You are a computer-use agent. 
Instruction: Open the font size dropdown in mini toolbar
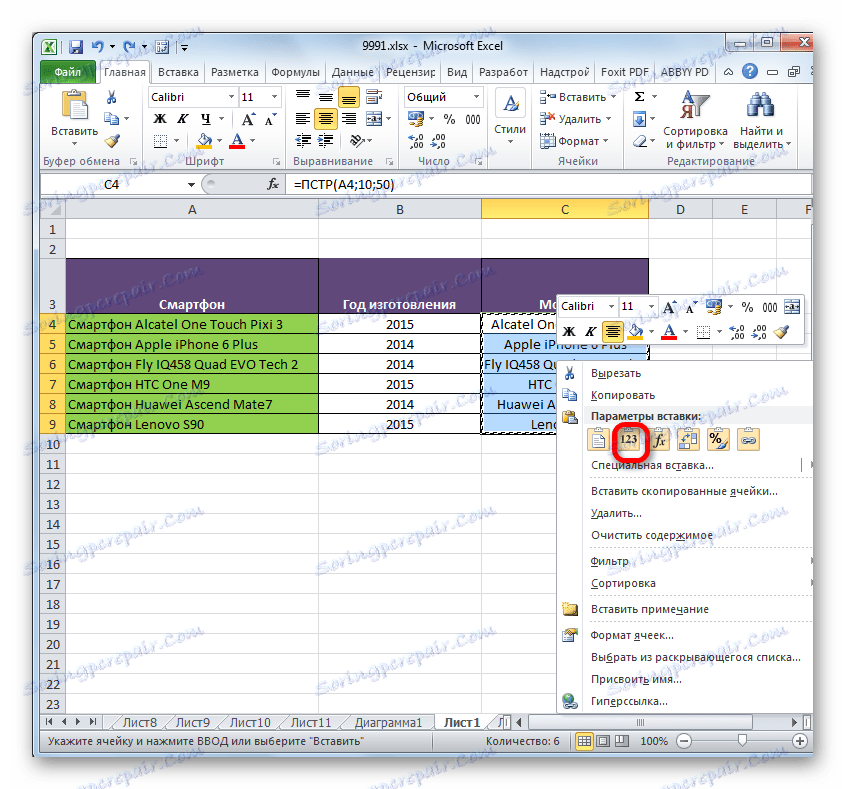(x=650, y=307)
